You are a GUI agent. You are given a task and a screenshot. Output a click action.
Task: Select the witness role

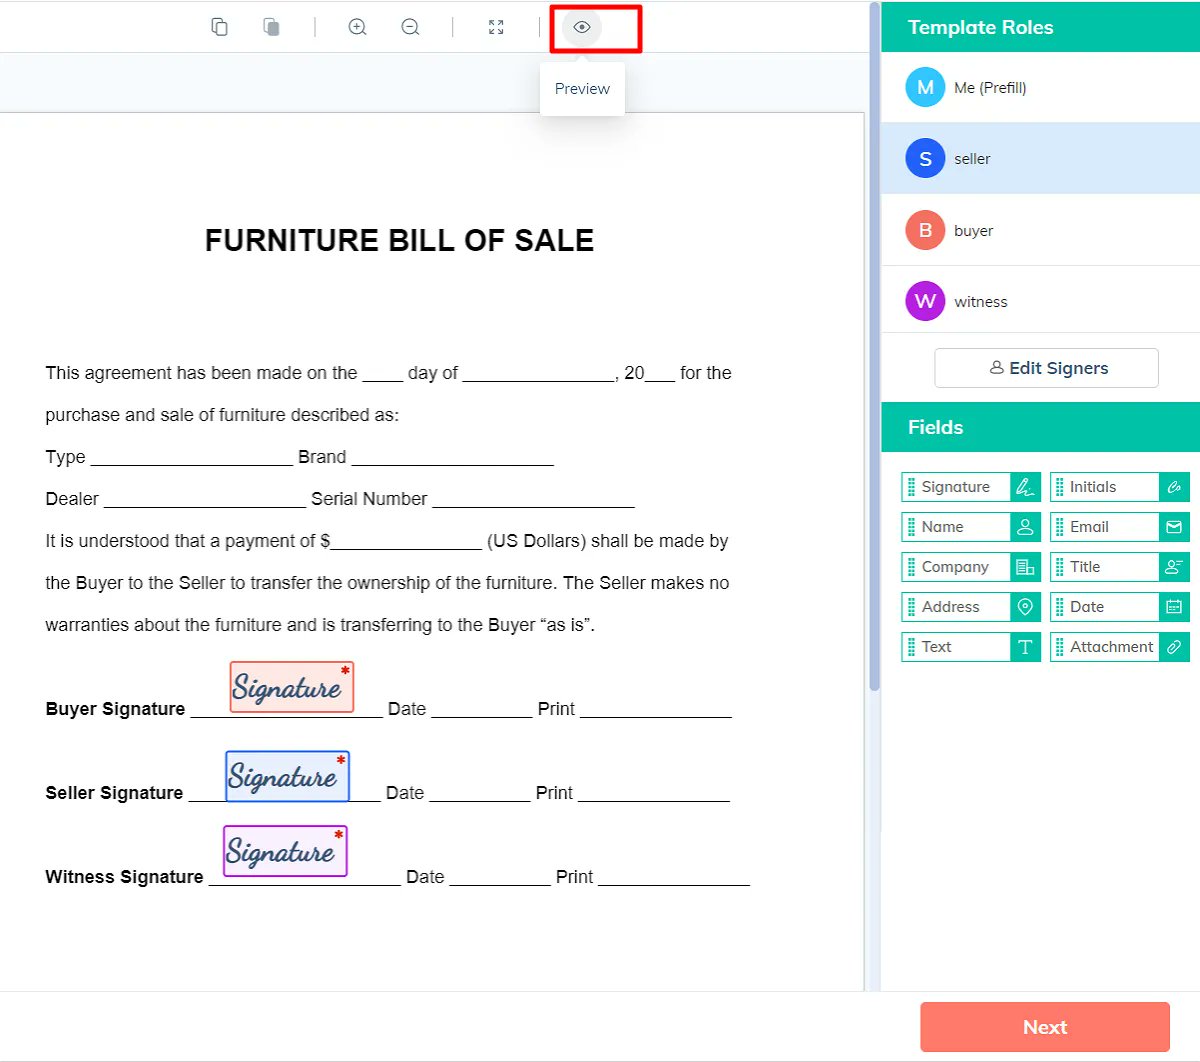pyautogui.click(x=1040, y=301)
